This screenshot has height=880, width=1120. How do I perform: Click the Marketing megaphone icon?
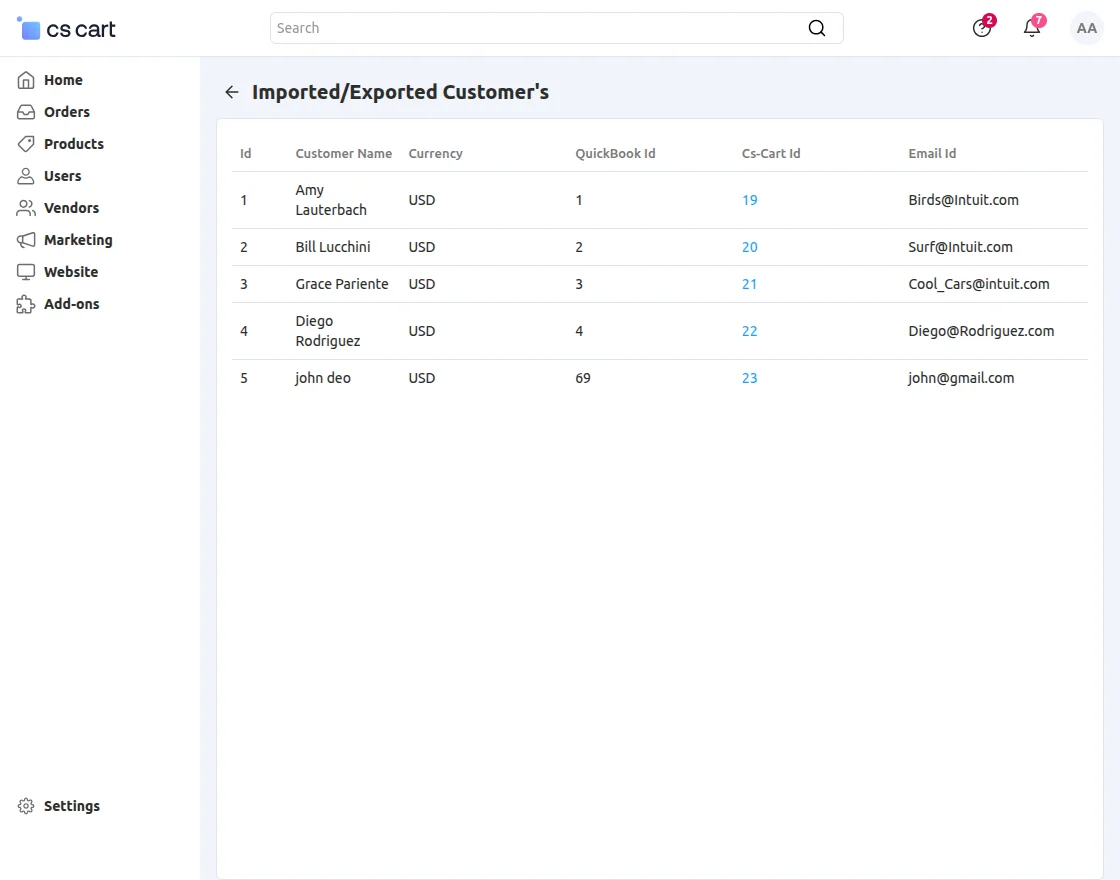[26, 240]
